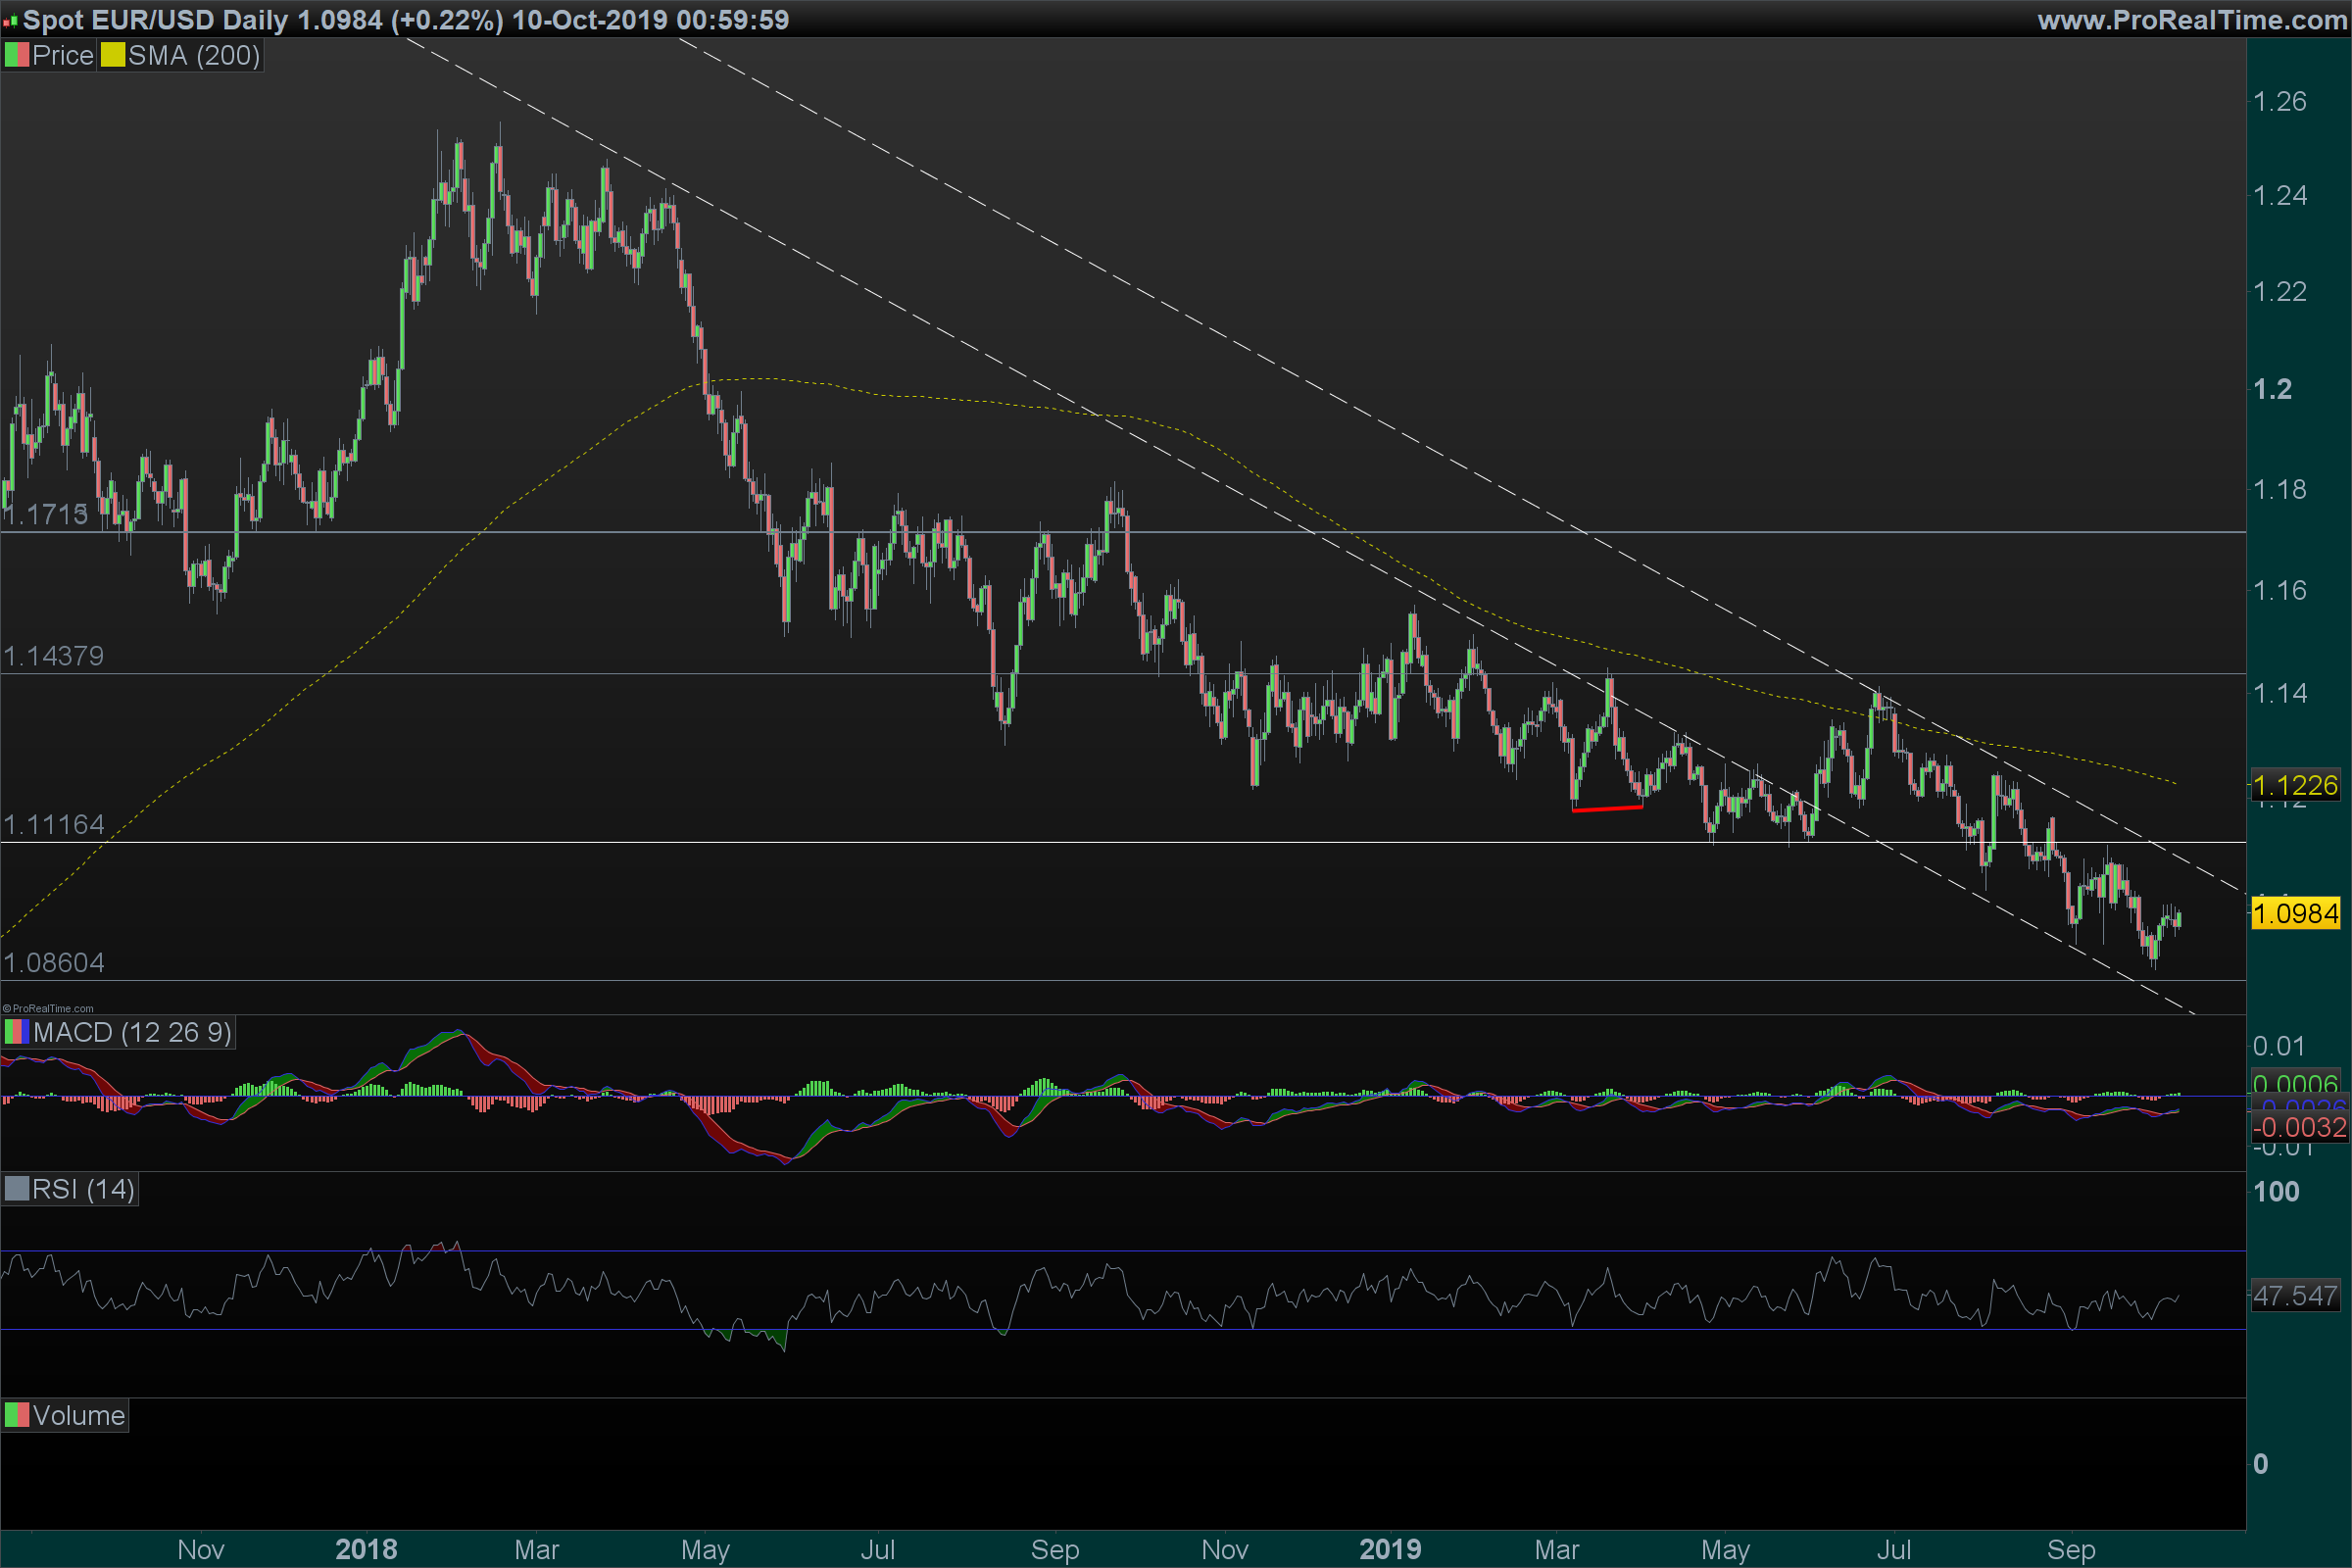Click the © ProRealTime.com copyright text
Image resolution: width=2352 pixels, height=1568 pixels.
[48, 1008]
